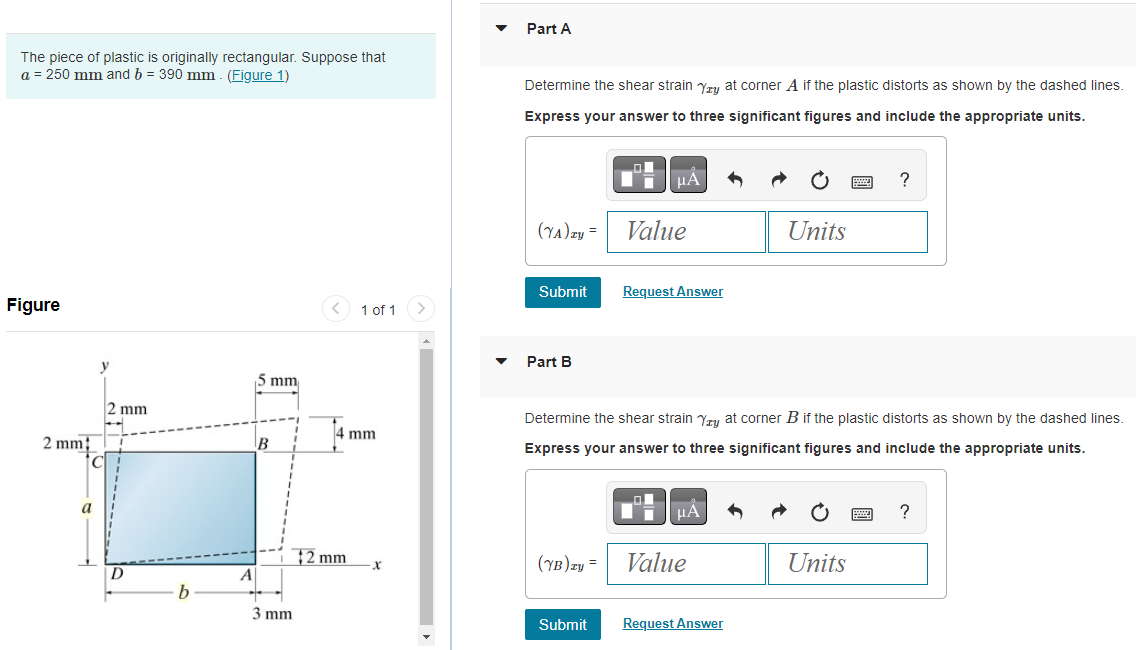Viewport: 1136px width, 650px height.
Task: Reset Part A answer with circular arrow
Action: pos(819,180)
